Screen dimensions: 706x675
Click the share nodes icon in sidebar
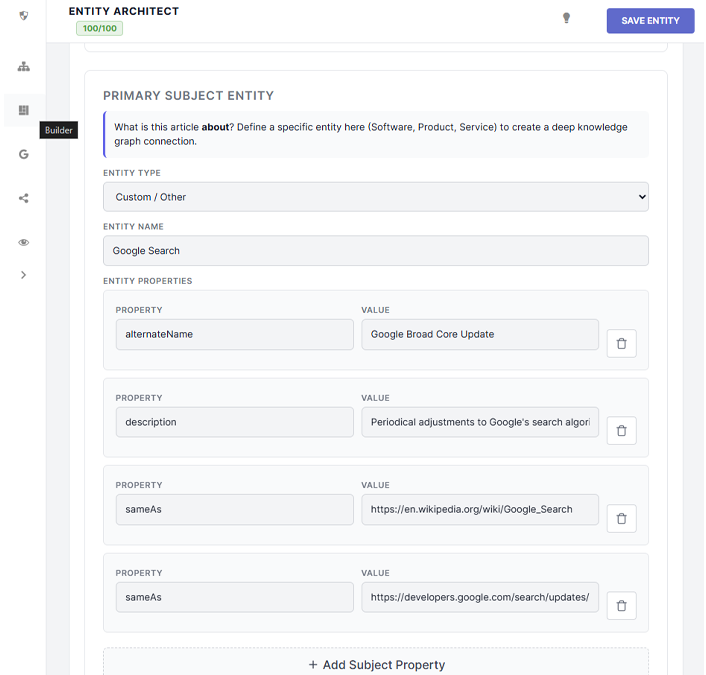click(x=24, y=198)
